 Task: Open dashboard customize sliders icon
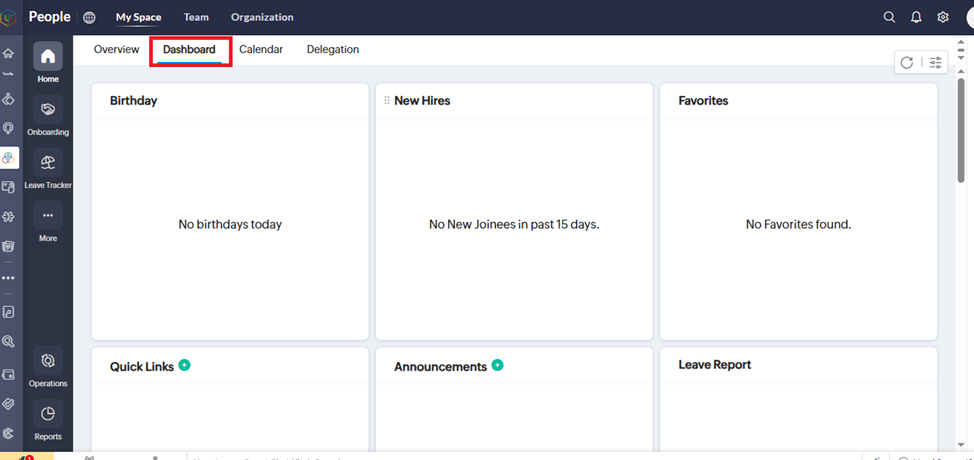[935, 63]
